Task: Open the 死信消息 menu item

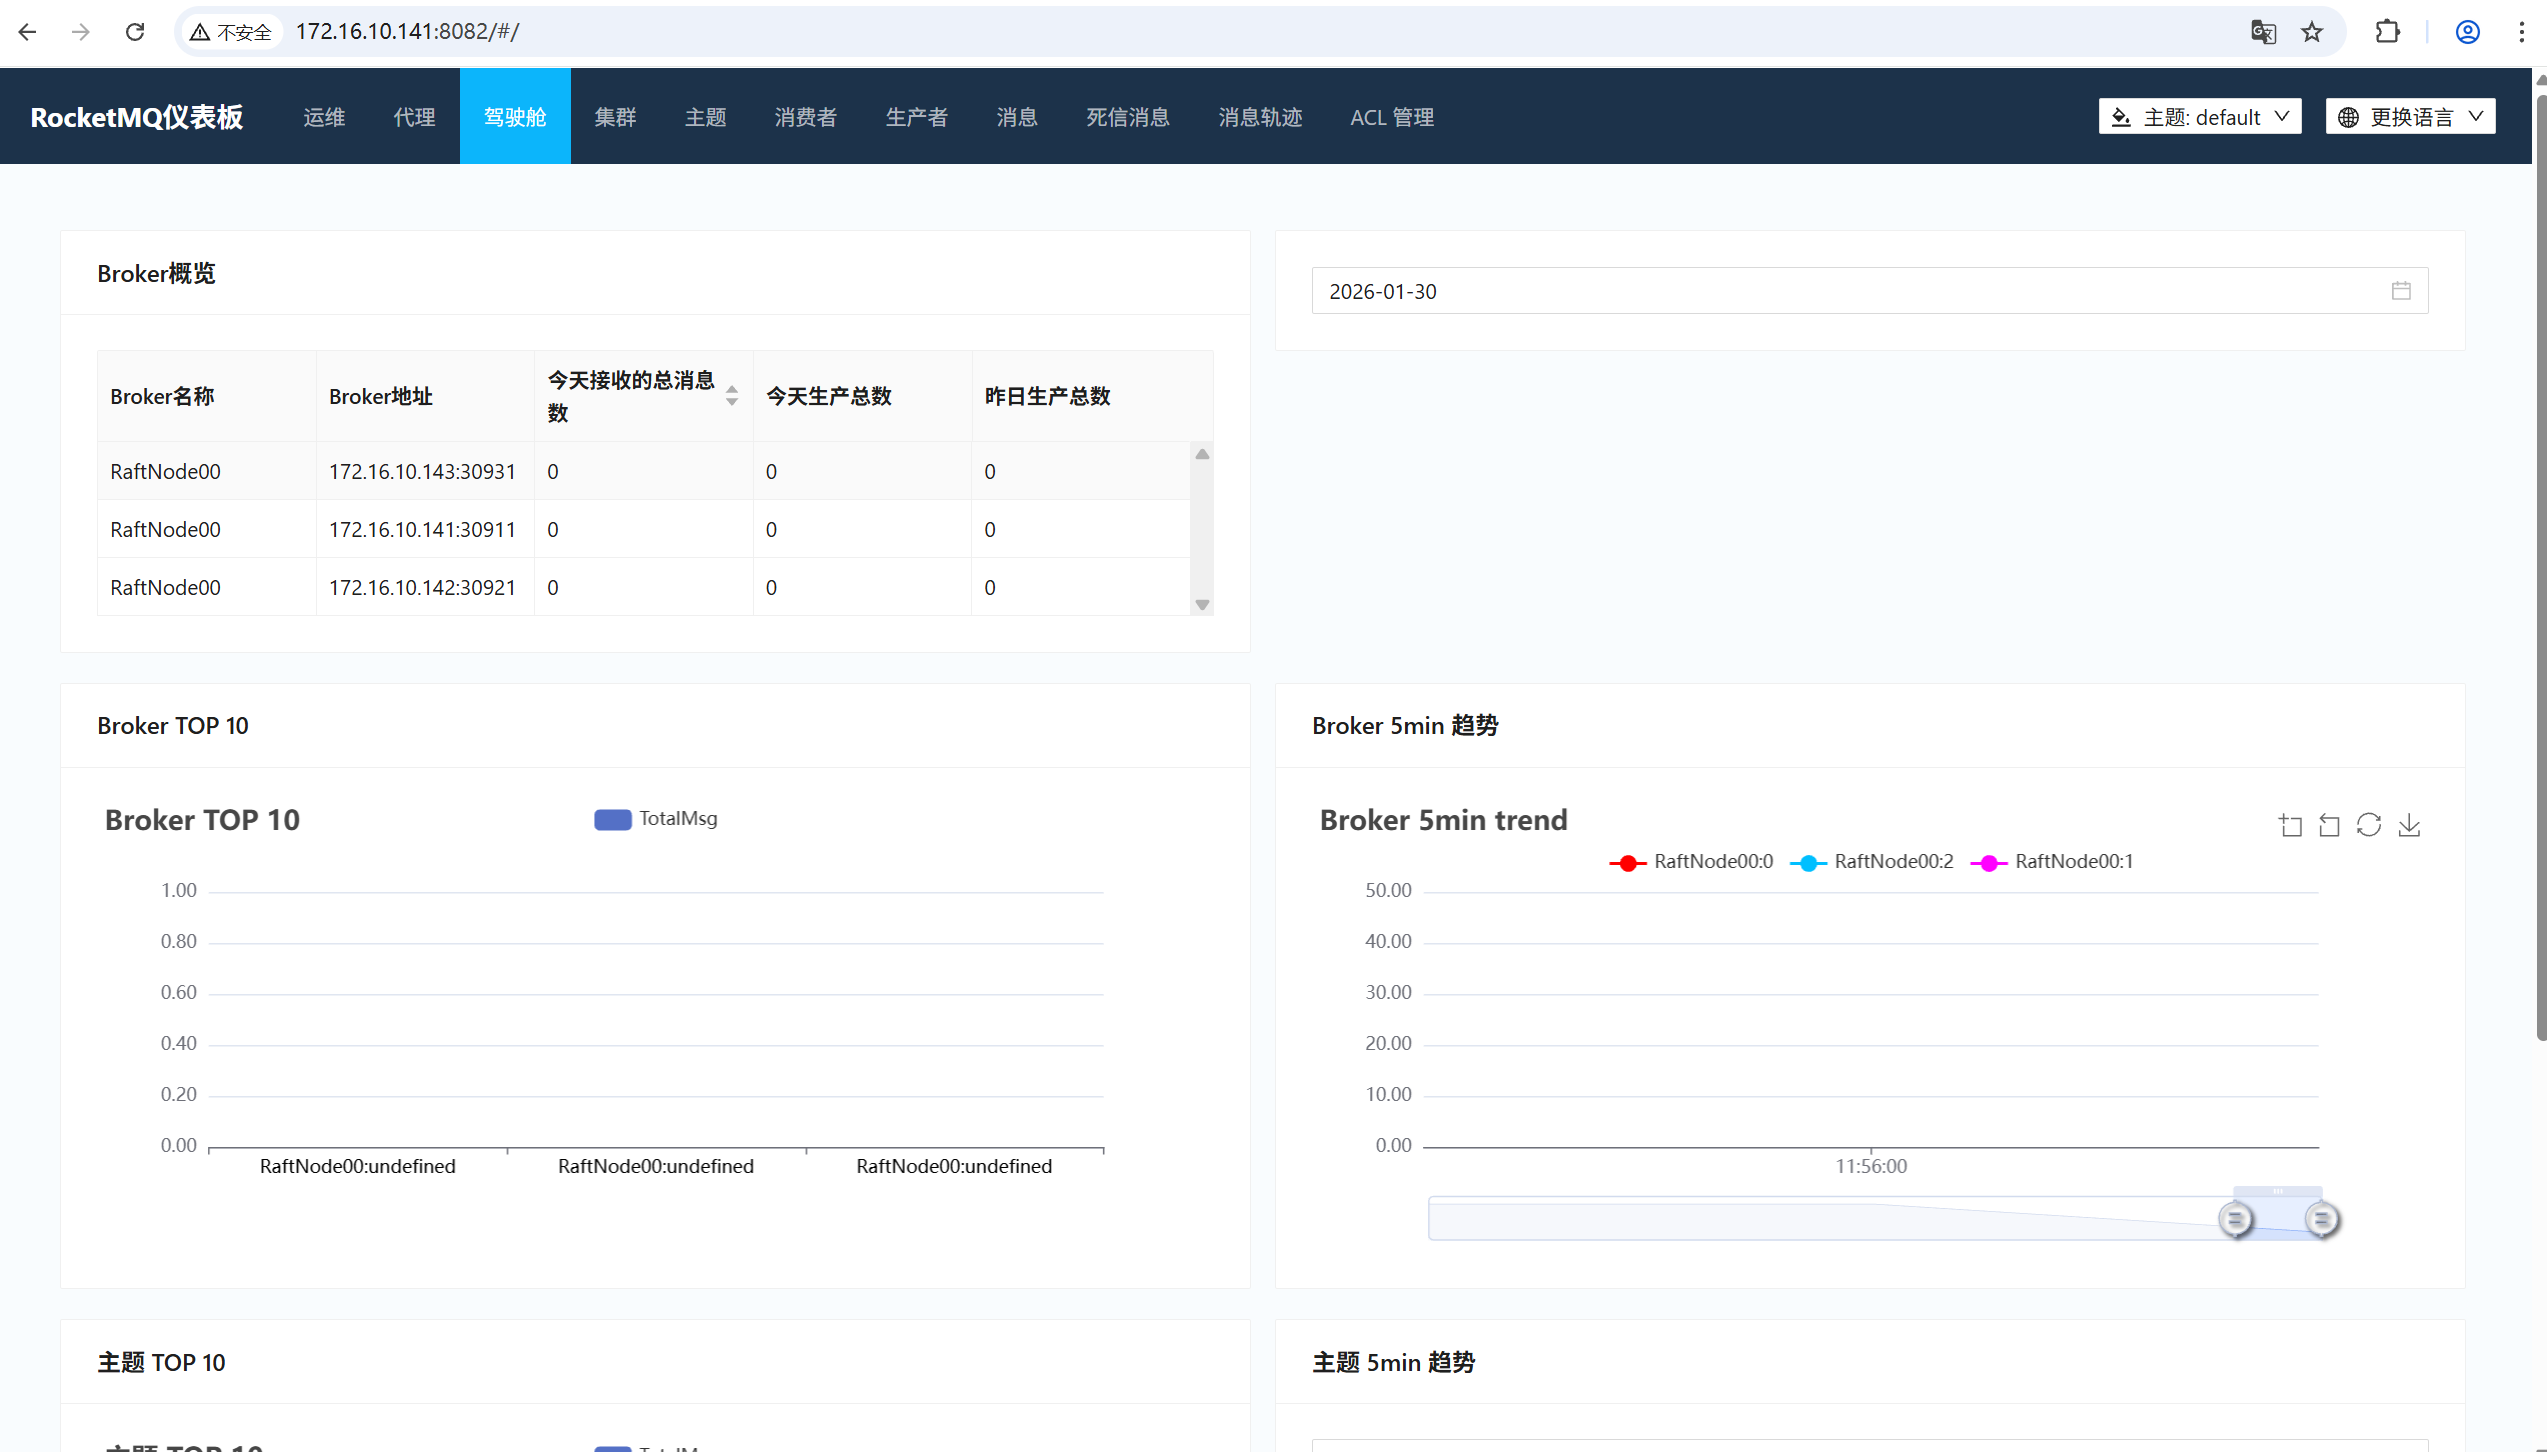Action: click(1126, 116)
